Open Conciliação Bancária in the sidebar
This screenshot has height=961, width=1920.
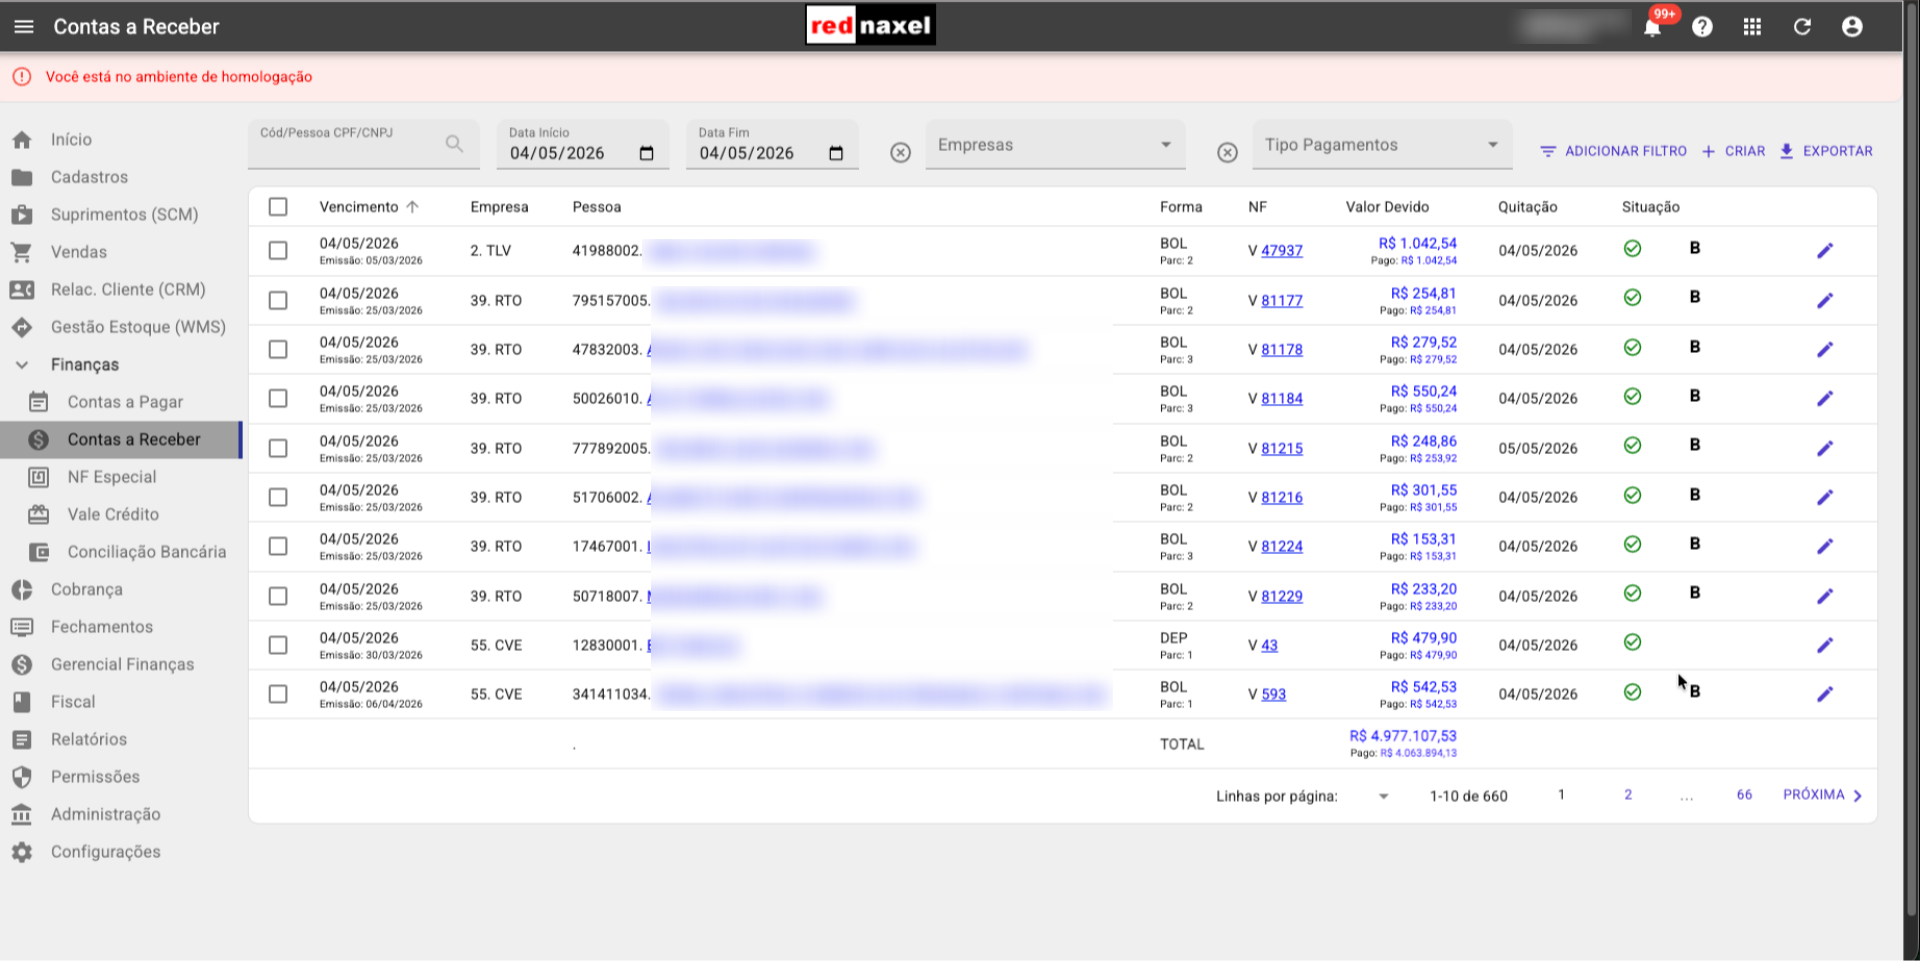click(122, 552)
